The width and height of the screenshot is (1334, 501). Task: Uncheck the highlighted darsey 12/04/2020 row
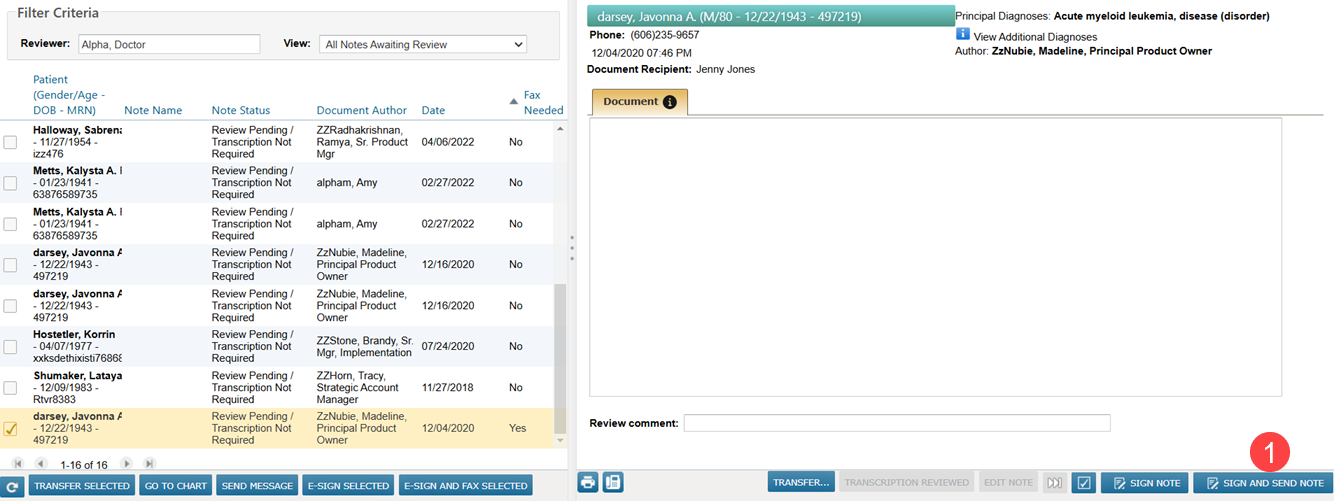pos(10,429)
